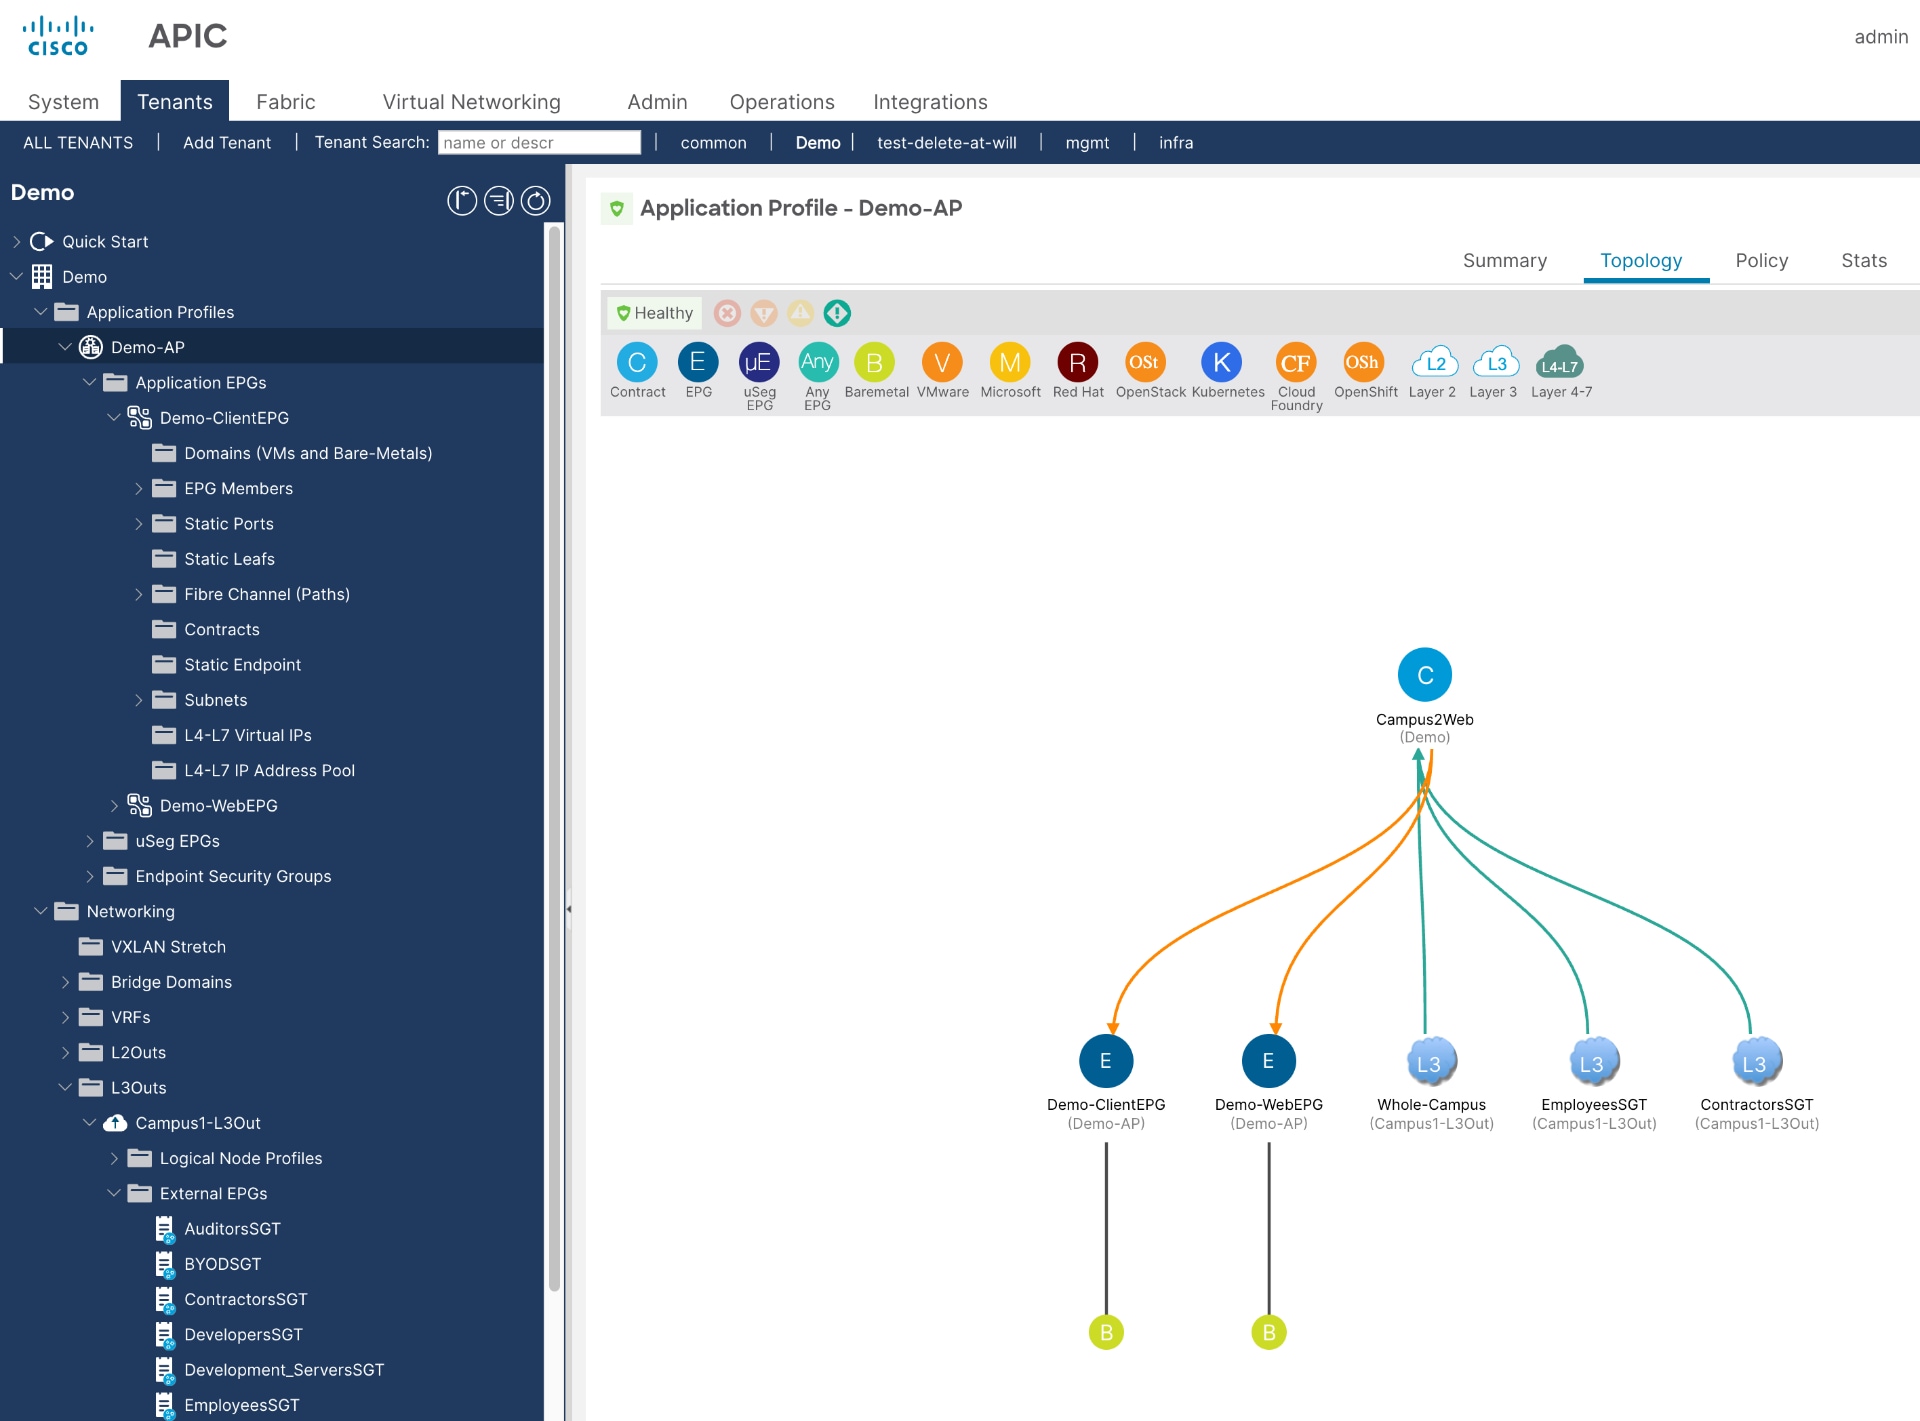Toggle the Healthy health filter
Image resolution: width=1920 pixels, height=1421 pixels.
(x=654, y=312)
